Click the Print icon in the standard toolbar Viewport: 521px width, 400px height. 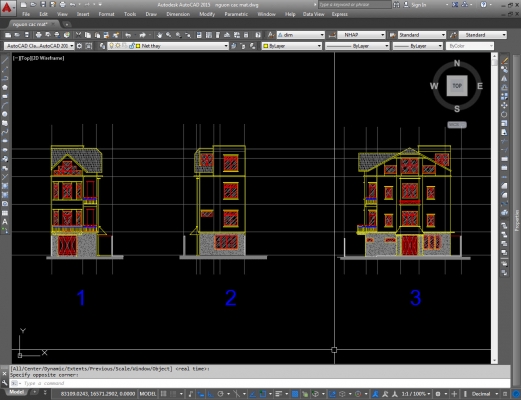click(x=39, y=35)
